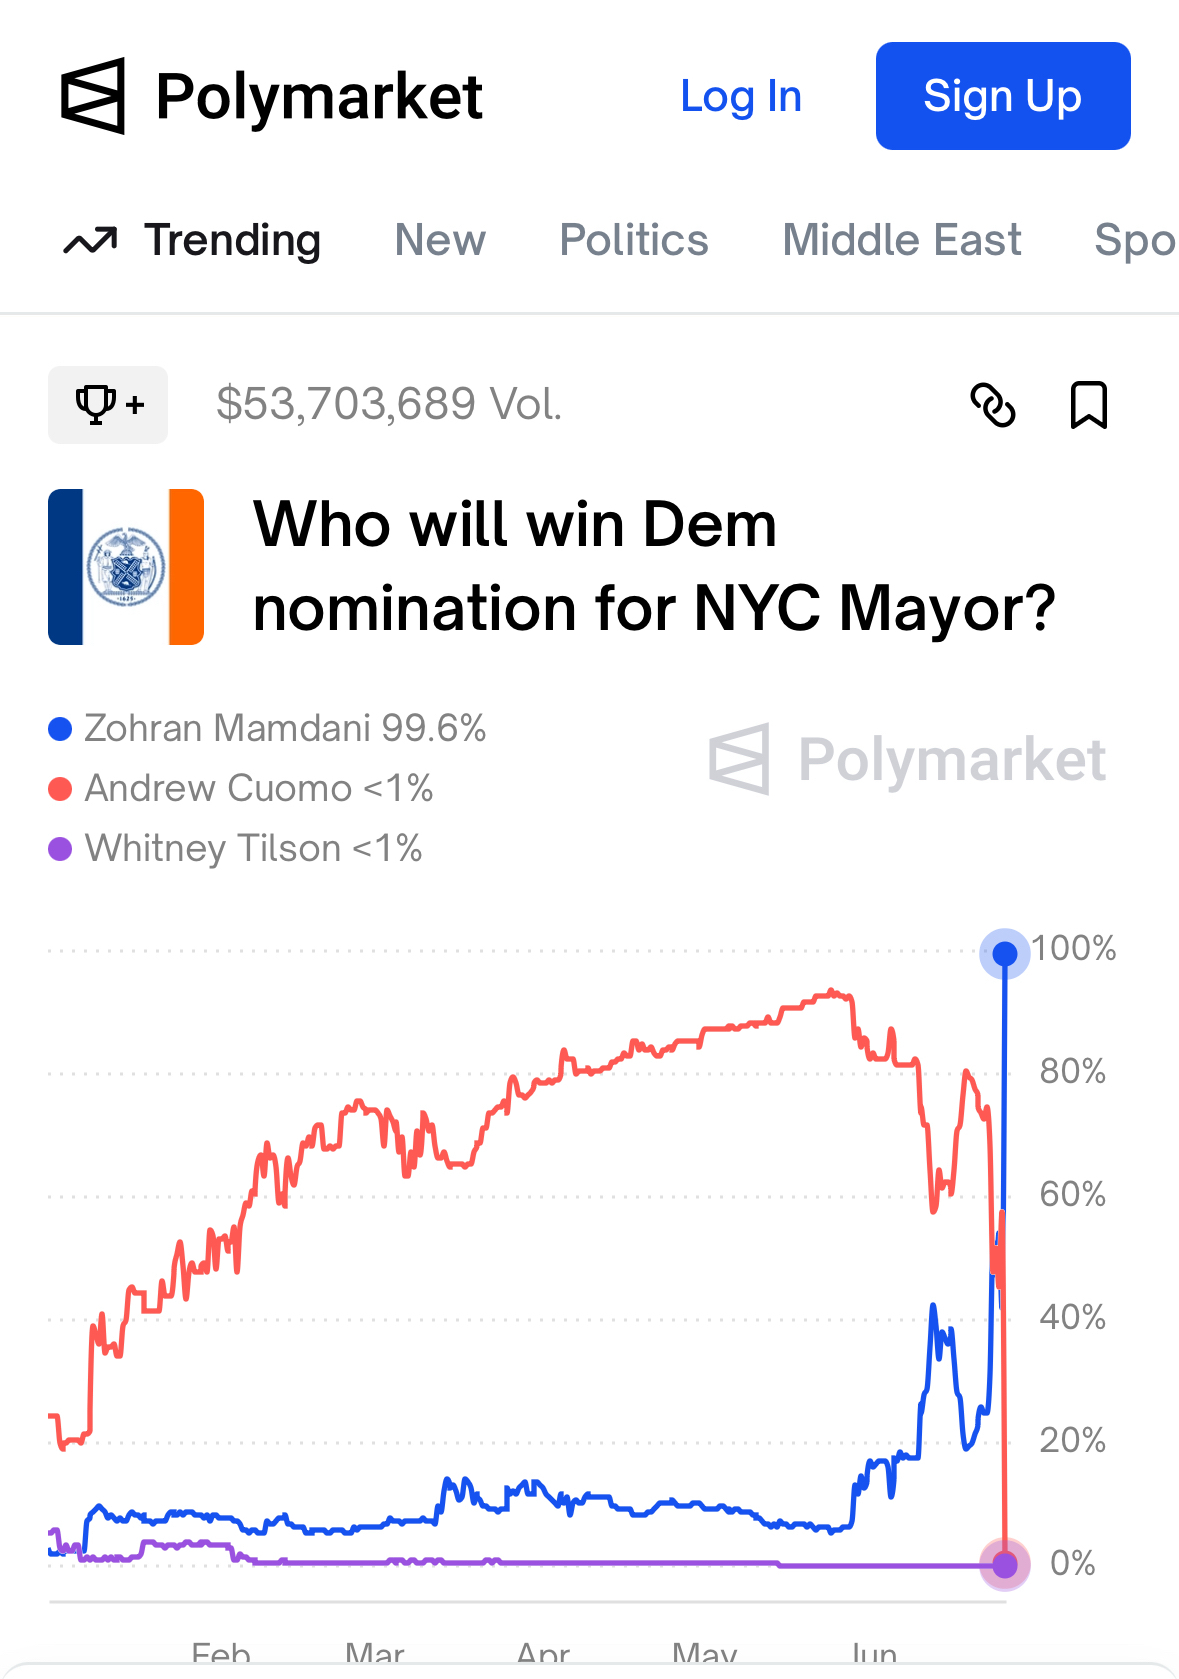
Task: Open the Trending tab
Action: (x=232, y=241)
